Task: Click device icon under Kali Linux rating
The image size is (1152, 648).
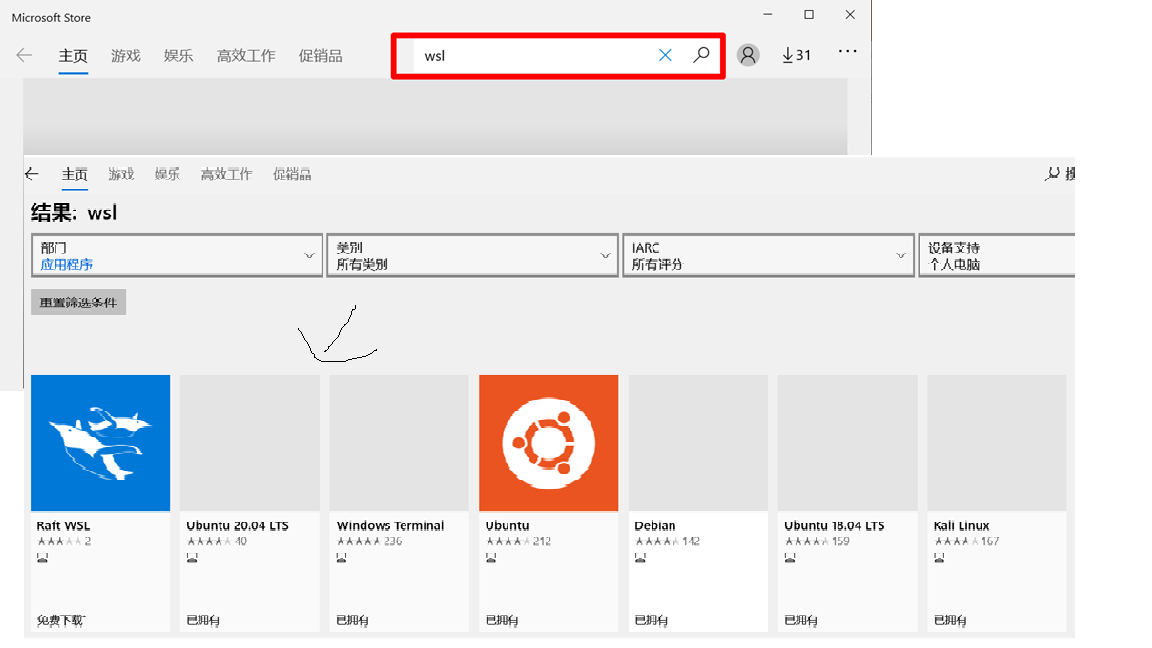Action: click(x=940, y=558)
